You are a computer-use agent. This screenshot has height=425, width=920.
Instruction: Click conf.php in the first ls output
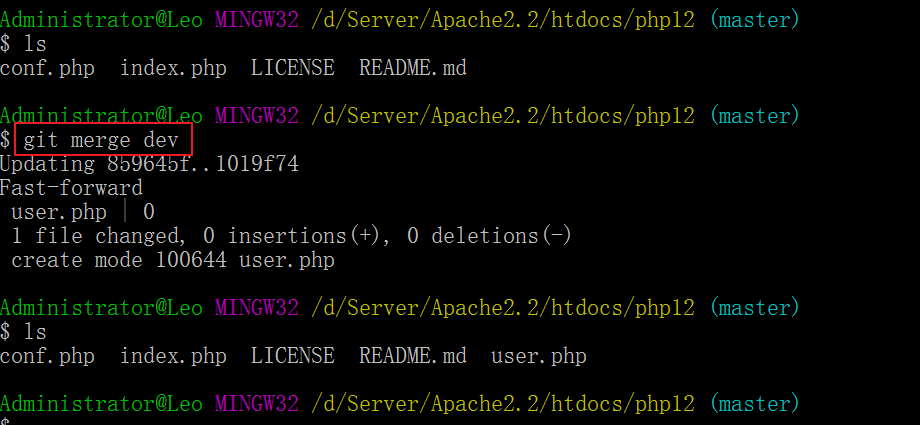point(47,68)
